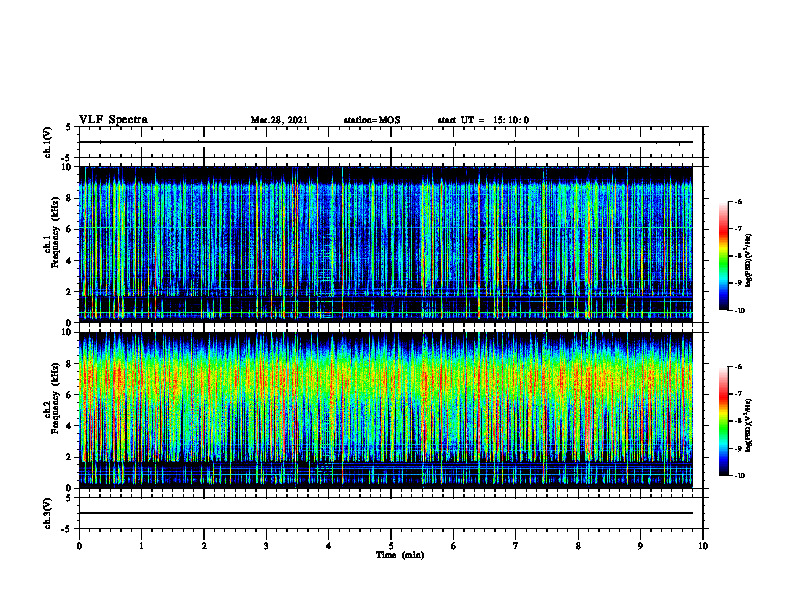Click the ch.3 voltage trace line
The width and height of the screenshot is (792, 612).
[386, 513]
